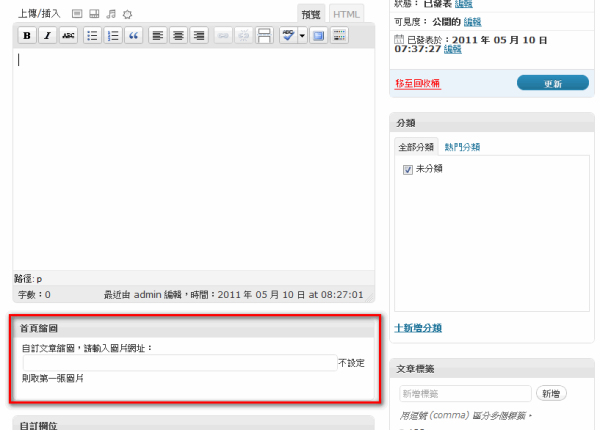Image resolution: width=600 pixels, height=430 pixels.
Task: Click the calendar icon beside 已發表於
Action: pos(399,39)
